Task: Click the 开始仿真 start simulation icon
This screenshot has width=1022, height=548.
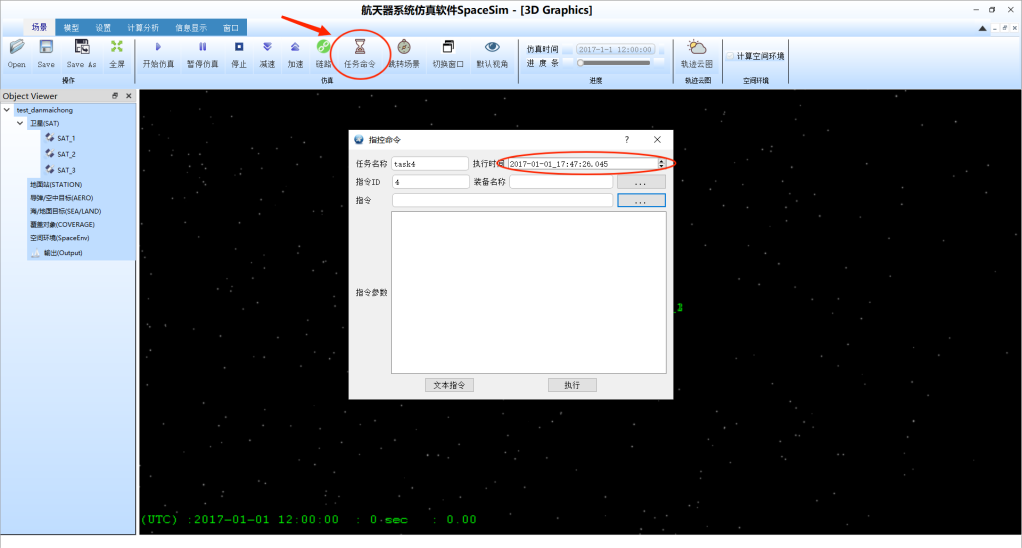Action: pos(158,47)
